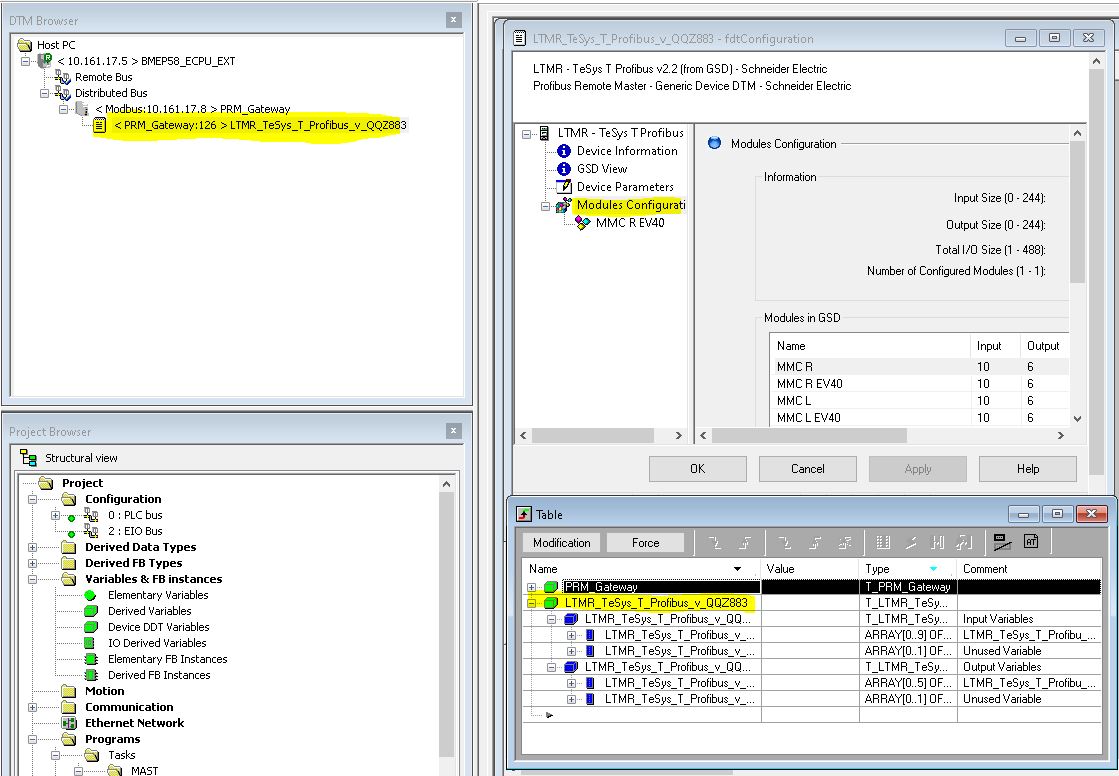Click the Elementary Variables green circle icon
The image size is (1119, 776).
[x=90, y=595]
